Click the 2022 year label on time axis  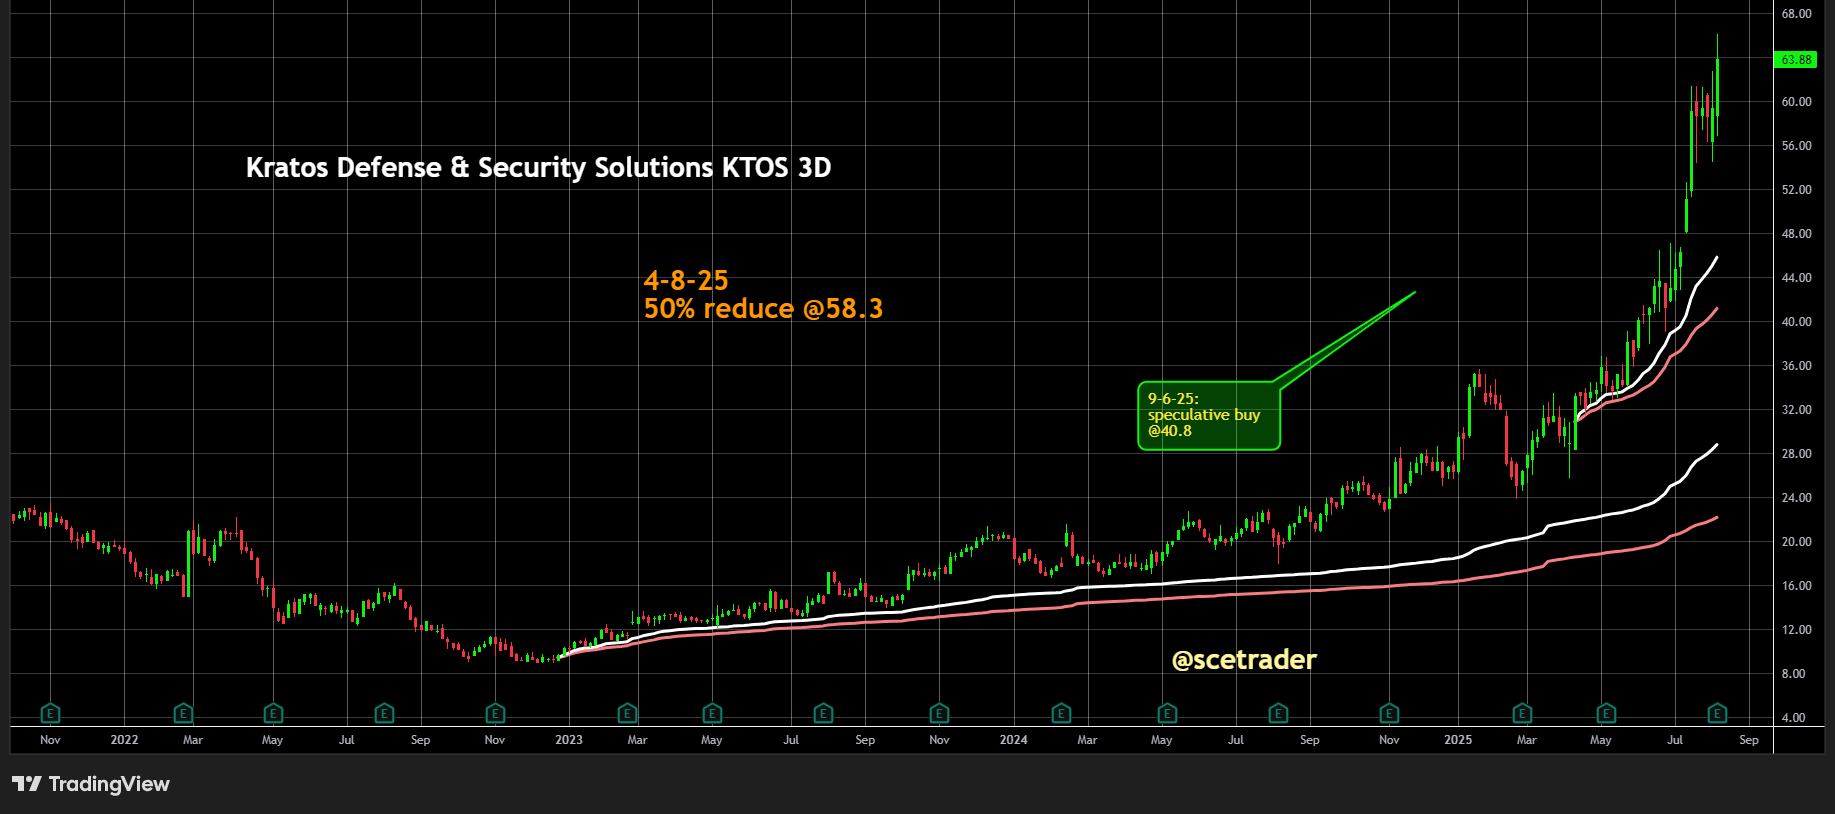point(124,740)
